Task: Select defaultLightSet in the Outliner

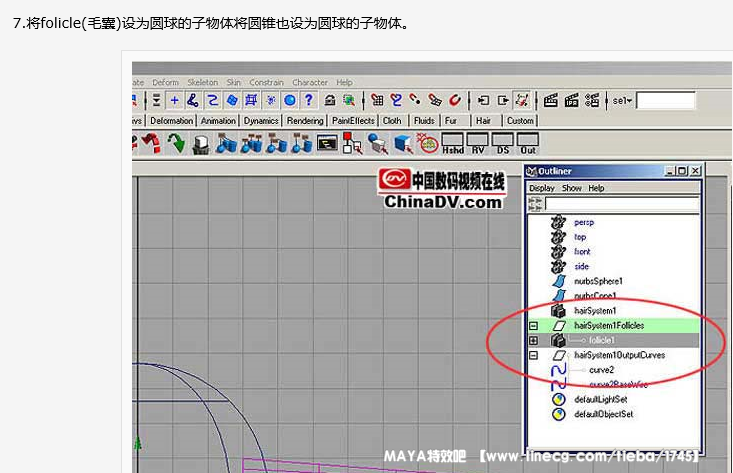Action: pyautogui.click(x=600, y=399)
